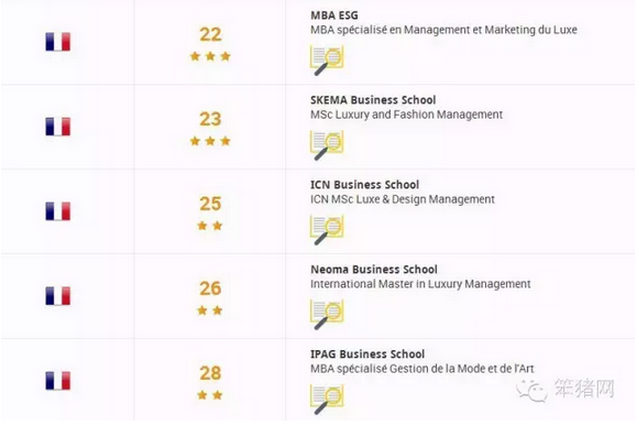Select International Master in Luxury Management program
The image size is (638, 428).
[x=420, y=284]
